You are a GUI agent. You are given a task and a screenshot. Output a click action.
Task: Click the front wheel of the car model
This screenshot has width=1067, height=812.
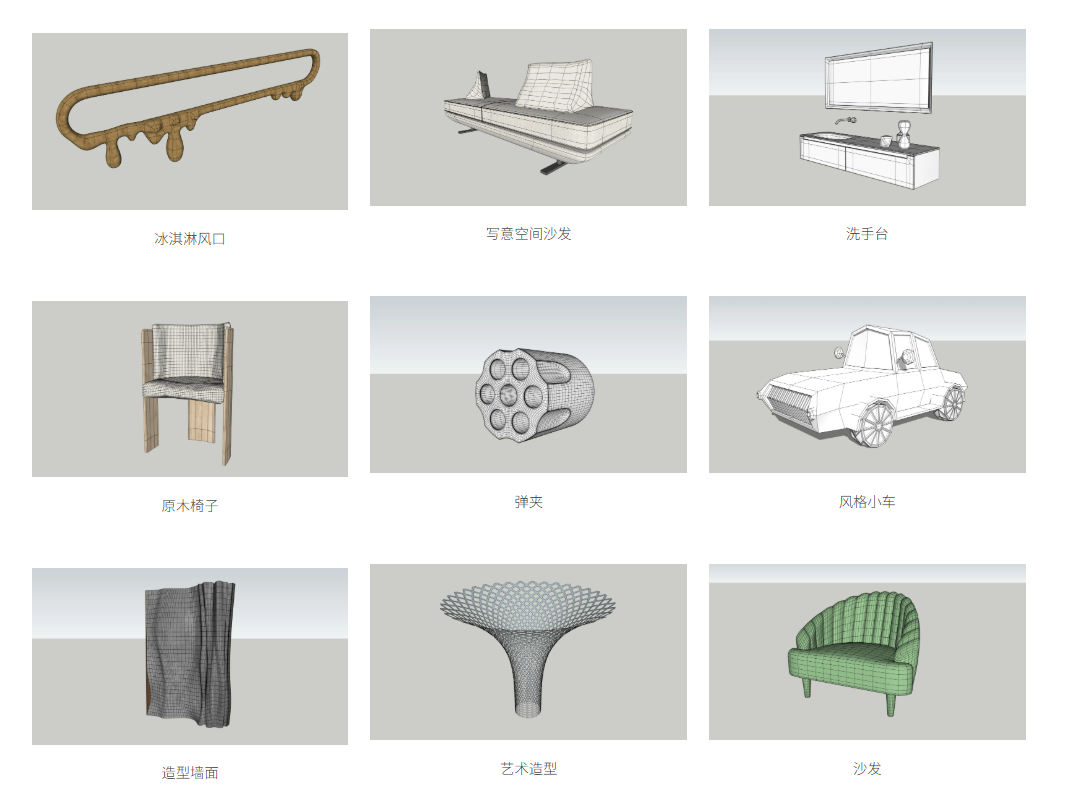click(x=875, y=423)
